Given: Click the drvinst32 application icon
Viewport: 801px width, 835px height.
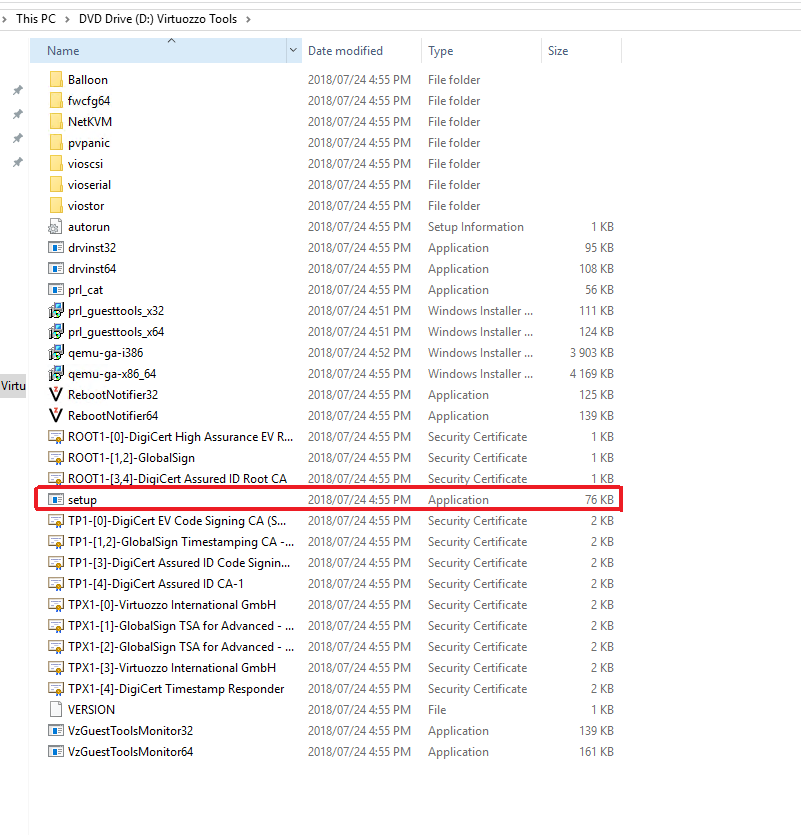Looking at the screenshot, I should click(56, 248).
